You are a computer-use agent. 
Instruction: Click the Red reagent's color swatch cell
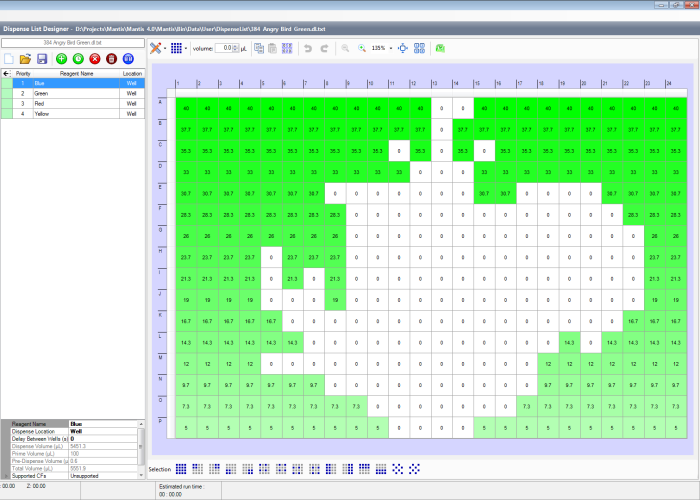(x=6, y=104)
